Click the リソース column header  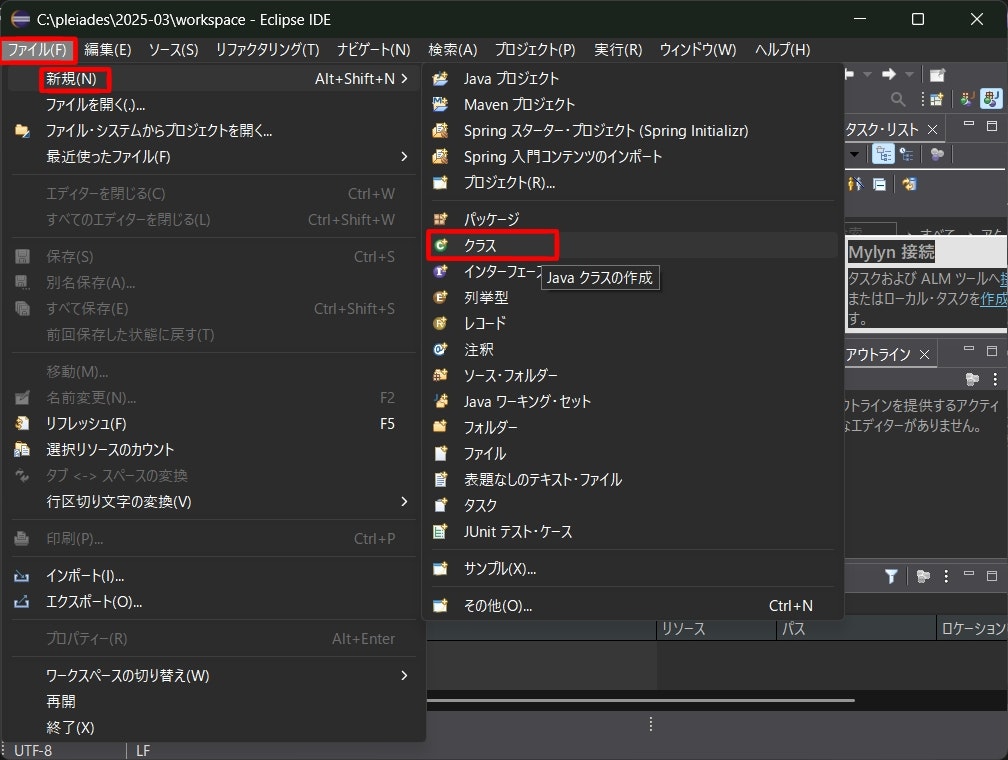tap(716, 628)
